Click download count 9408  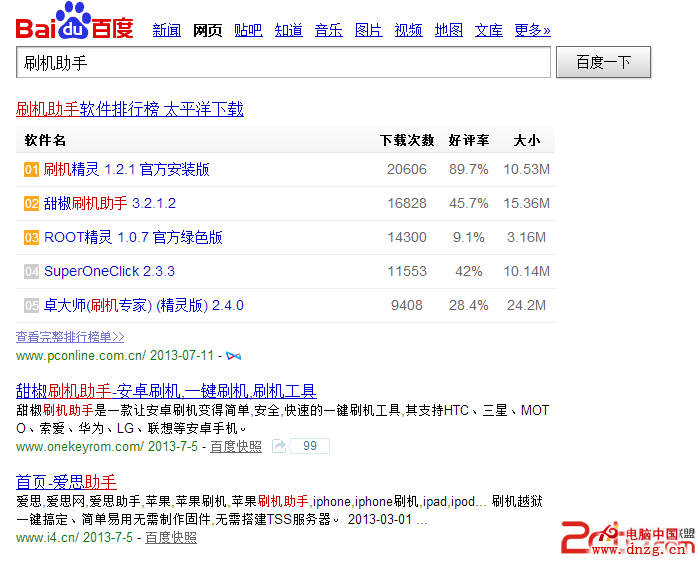[x=407, y=305]
